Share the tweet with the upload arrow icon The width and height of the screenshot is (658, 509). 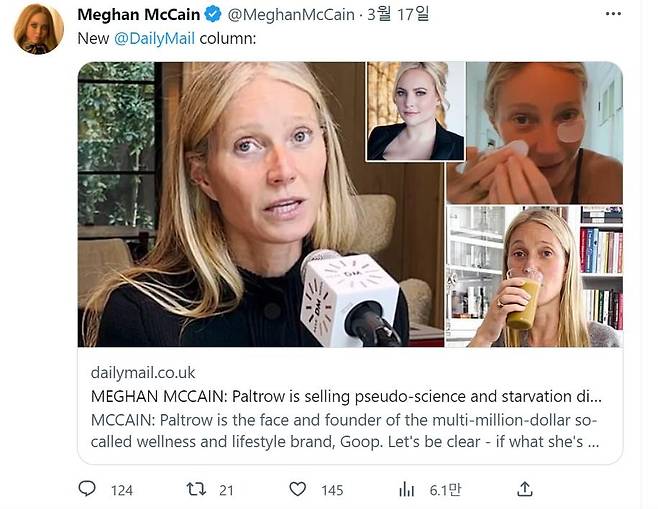point(524,489)
